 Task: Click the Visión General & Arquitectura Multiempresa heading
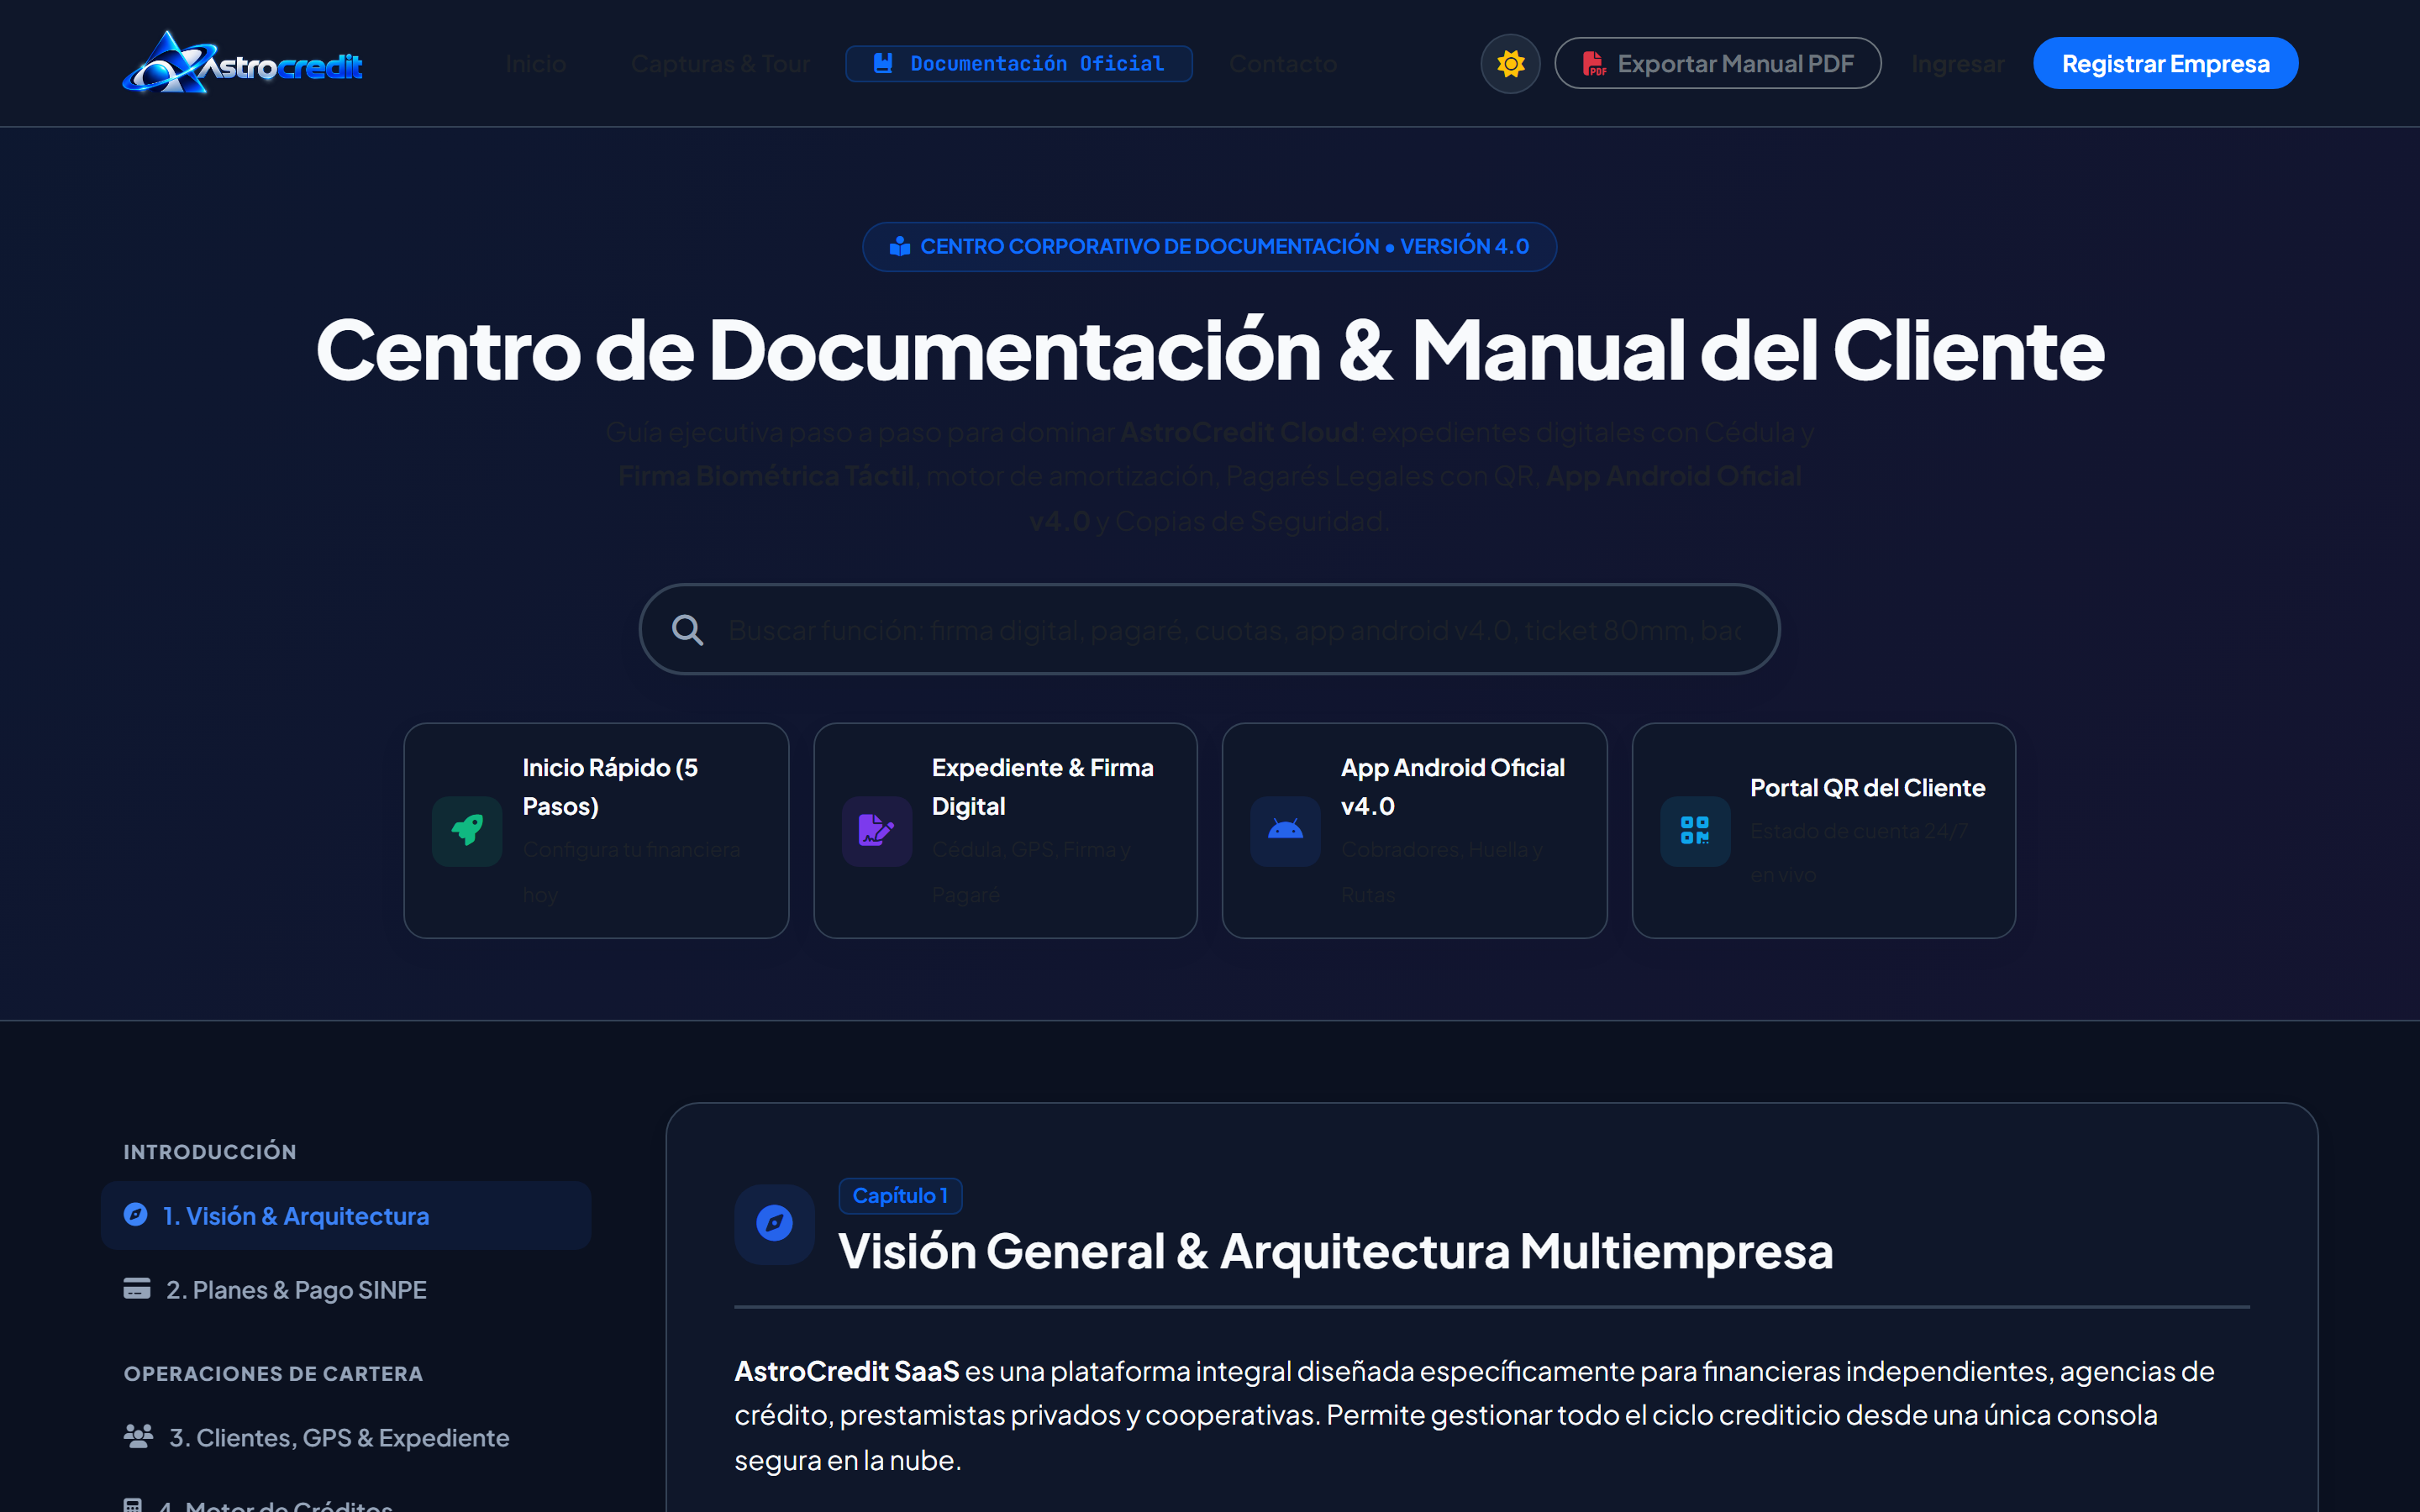[1335, 1251]
